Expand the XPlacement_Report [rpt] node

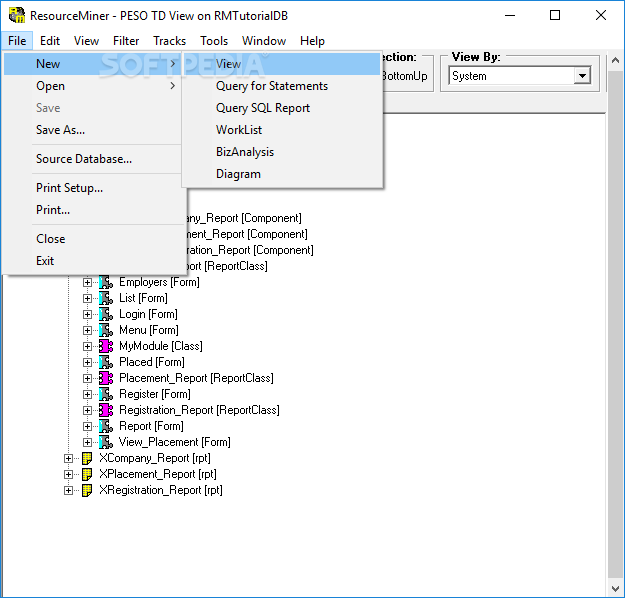(x=68, y=474)
